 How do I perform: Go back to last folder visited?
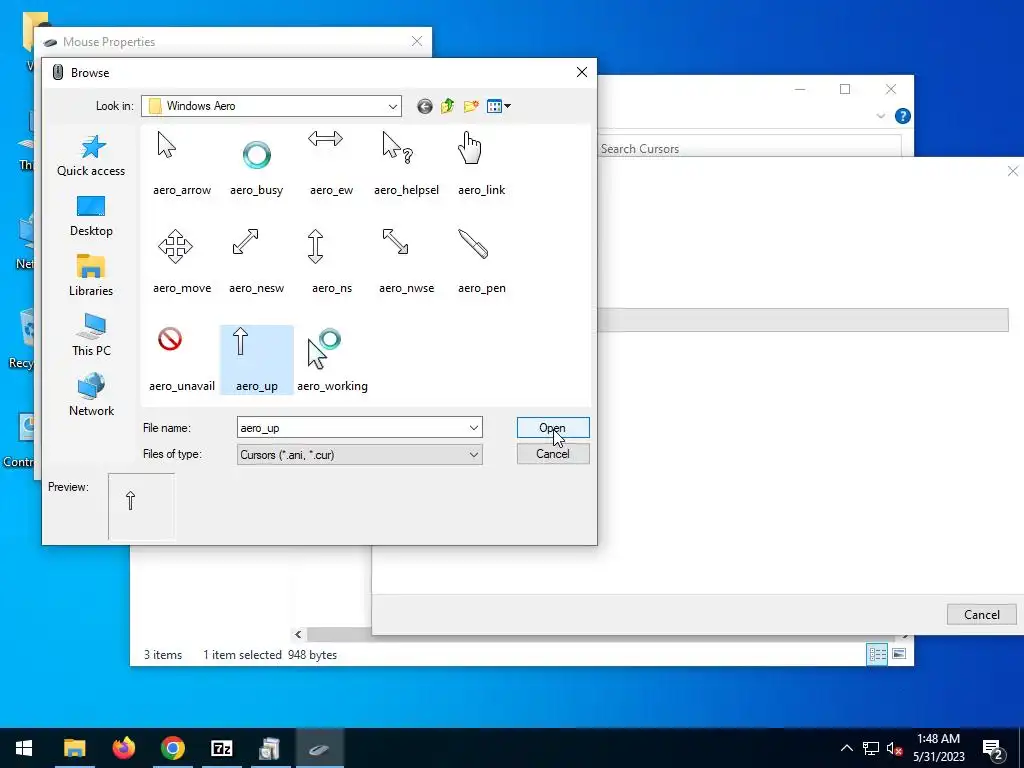424,106
